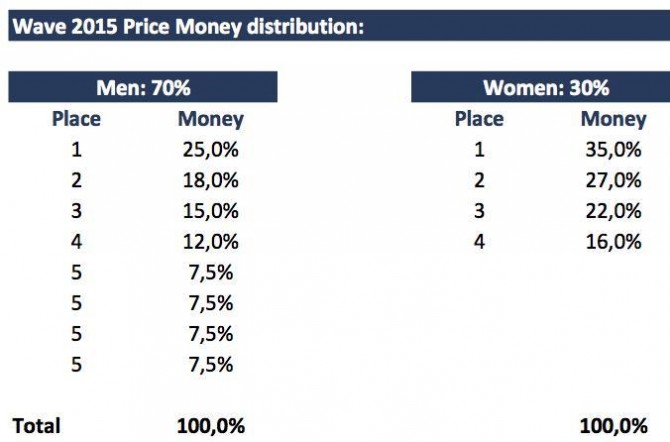Image resolution: width=670 pixels, height=442 pixels.
Task: Select the Men: 70% header bar
Action: click(x=143, y=87)
